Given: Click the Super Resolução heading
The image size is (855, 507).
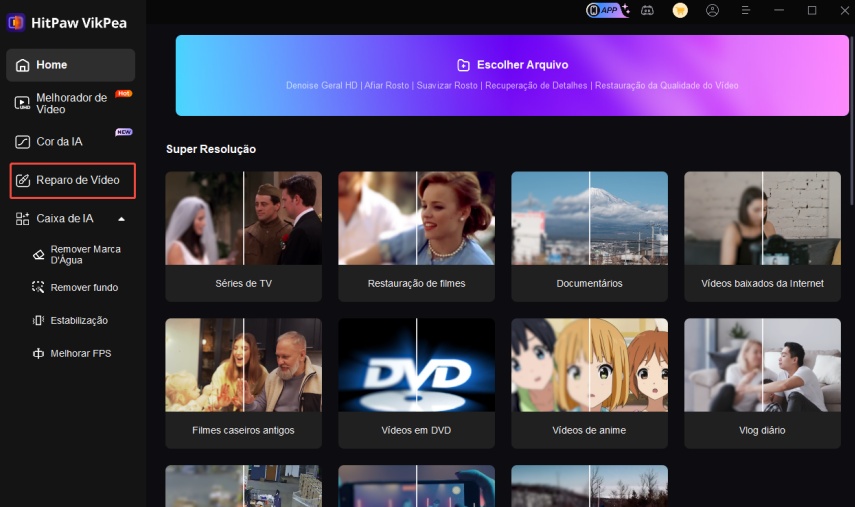Looking at the screenshot, I should pos(211,149).
